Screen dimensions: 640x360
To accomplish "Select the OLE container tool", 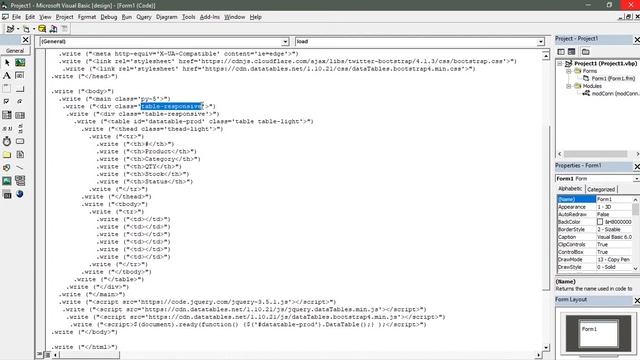I will [x=7, y=194].
